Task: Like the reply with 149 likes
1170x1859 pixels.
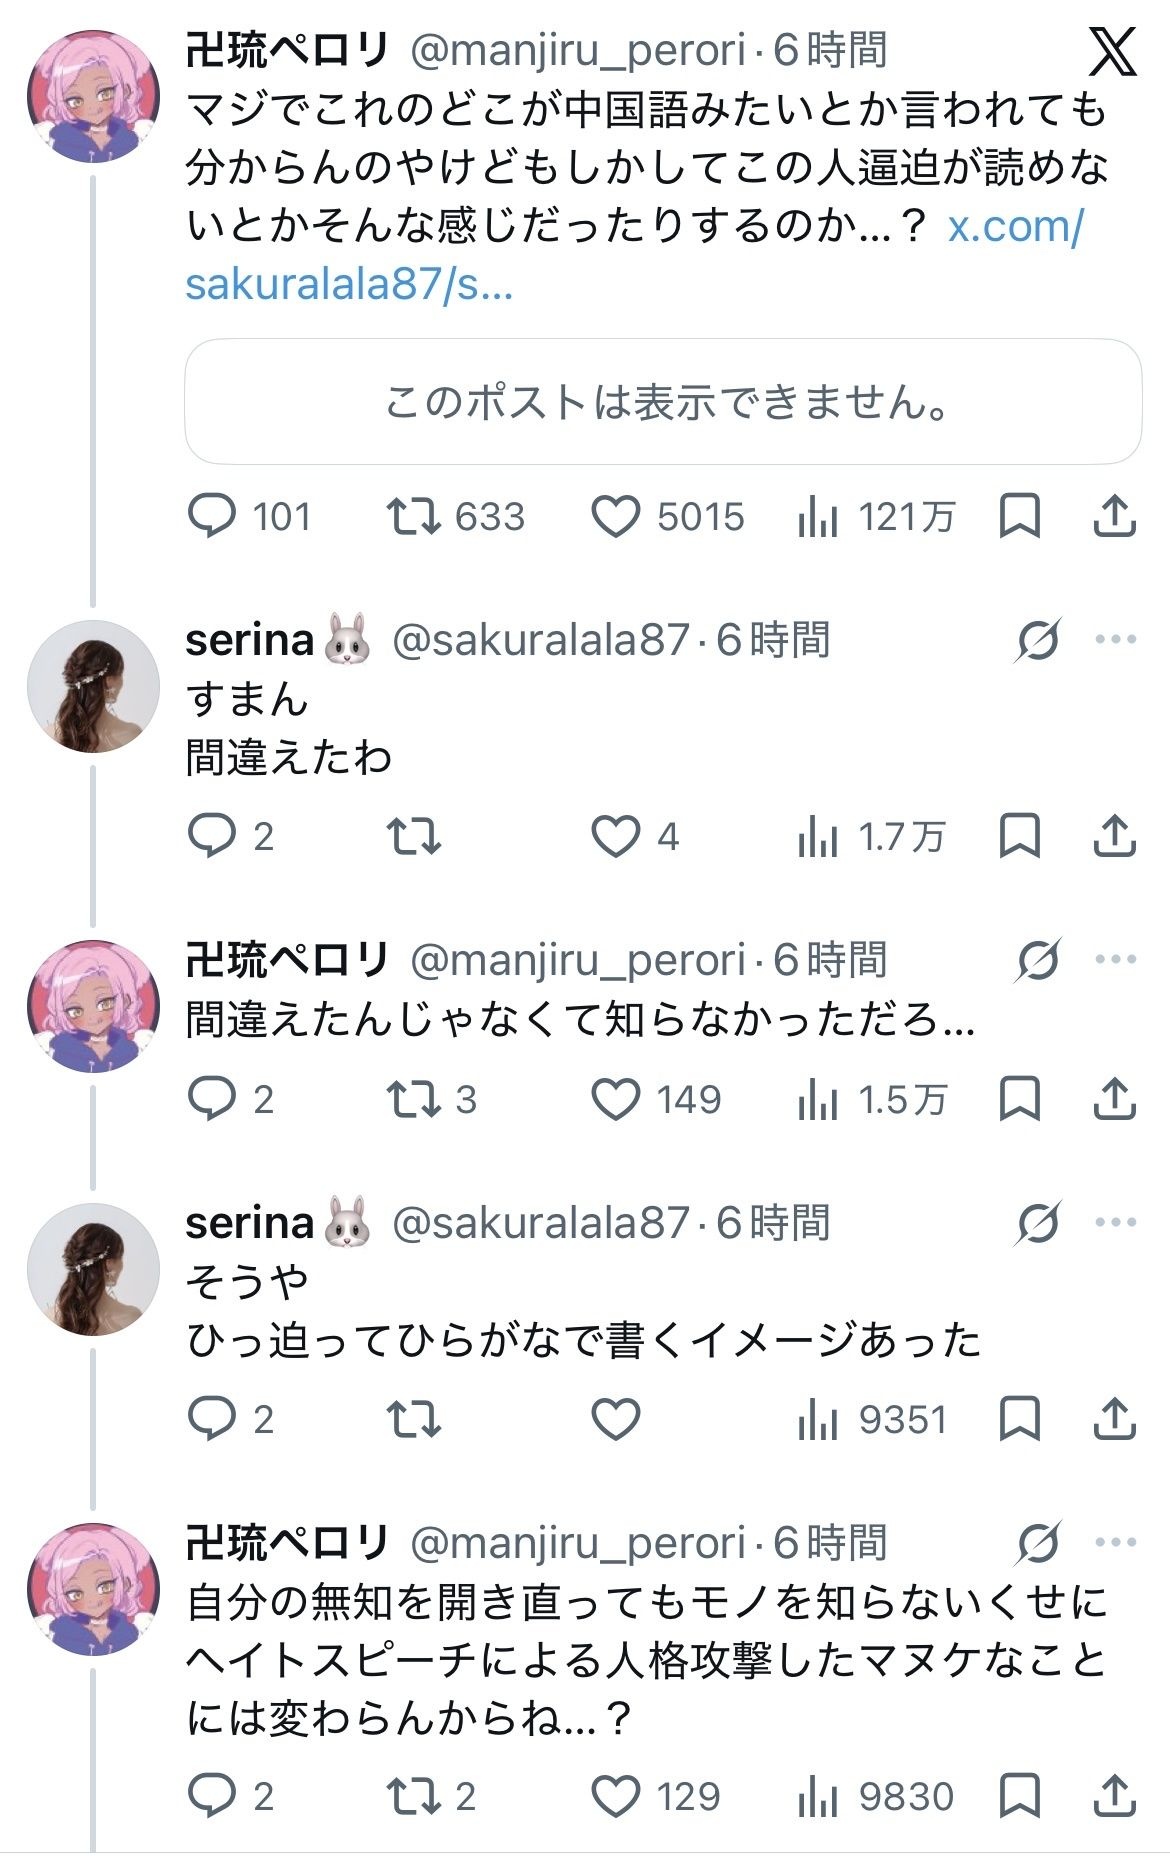Action: click(x=615, y=1100)
